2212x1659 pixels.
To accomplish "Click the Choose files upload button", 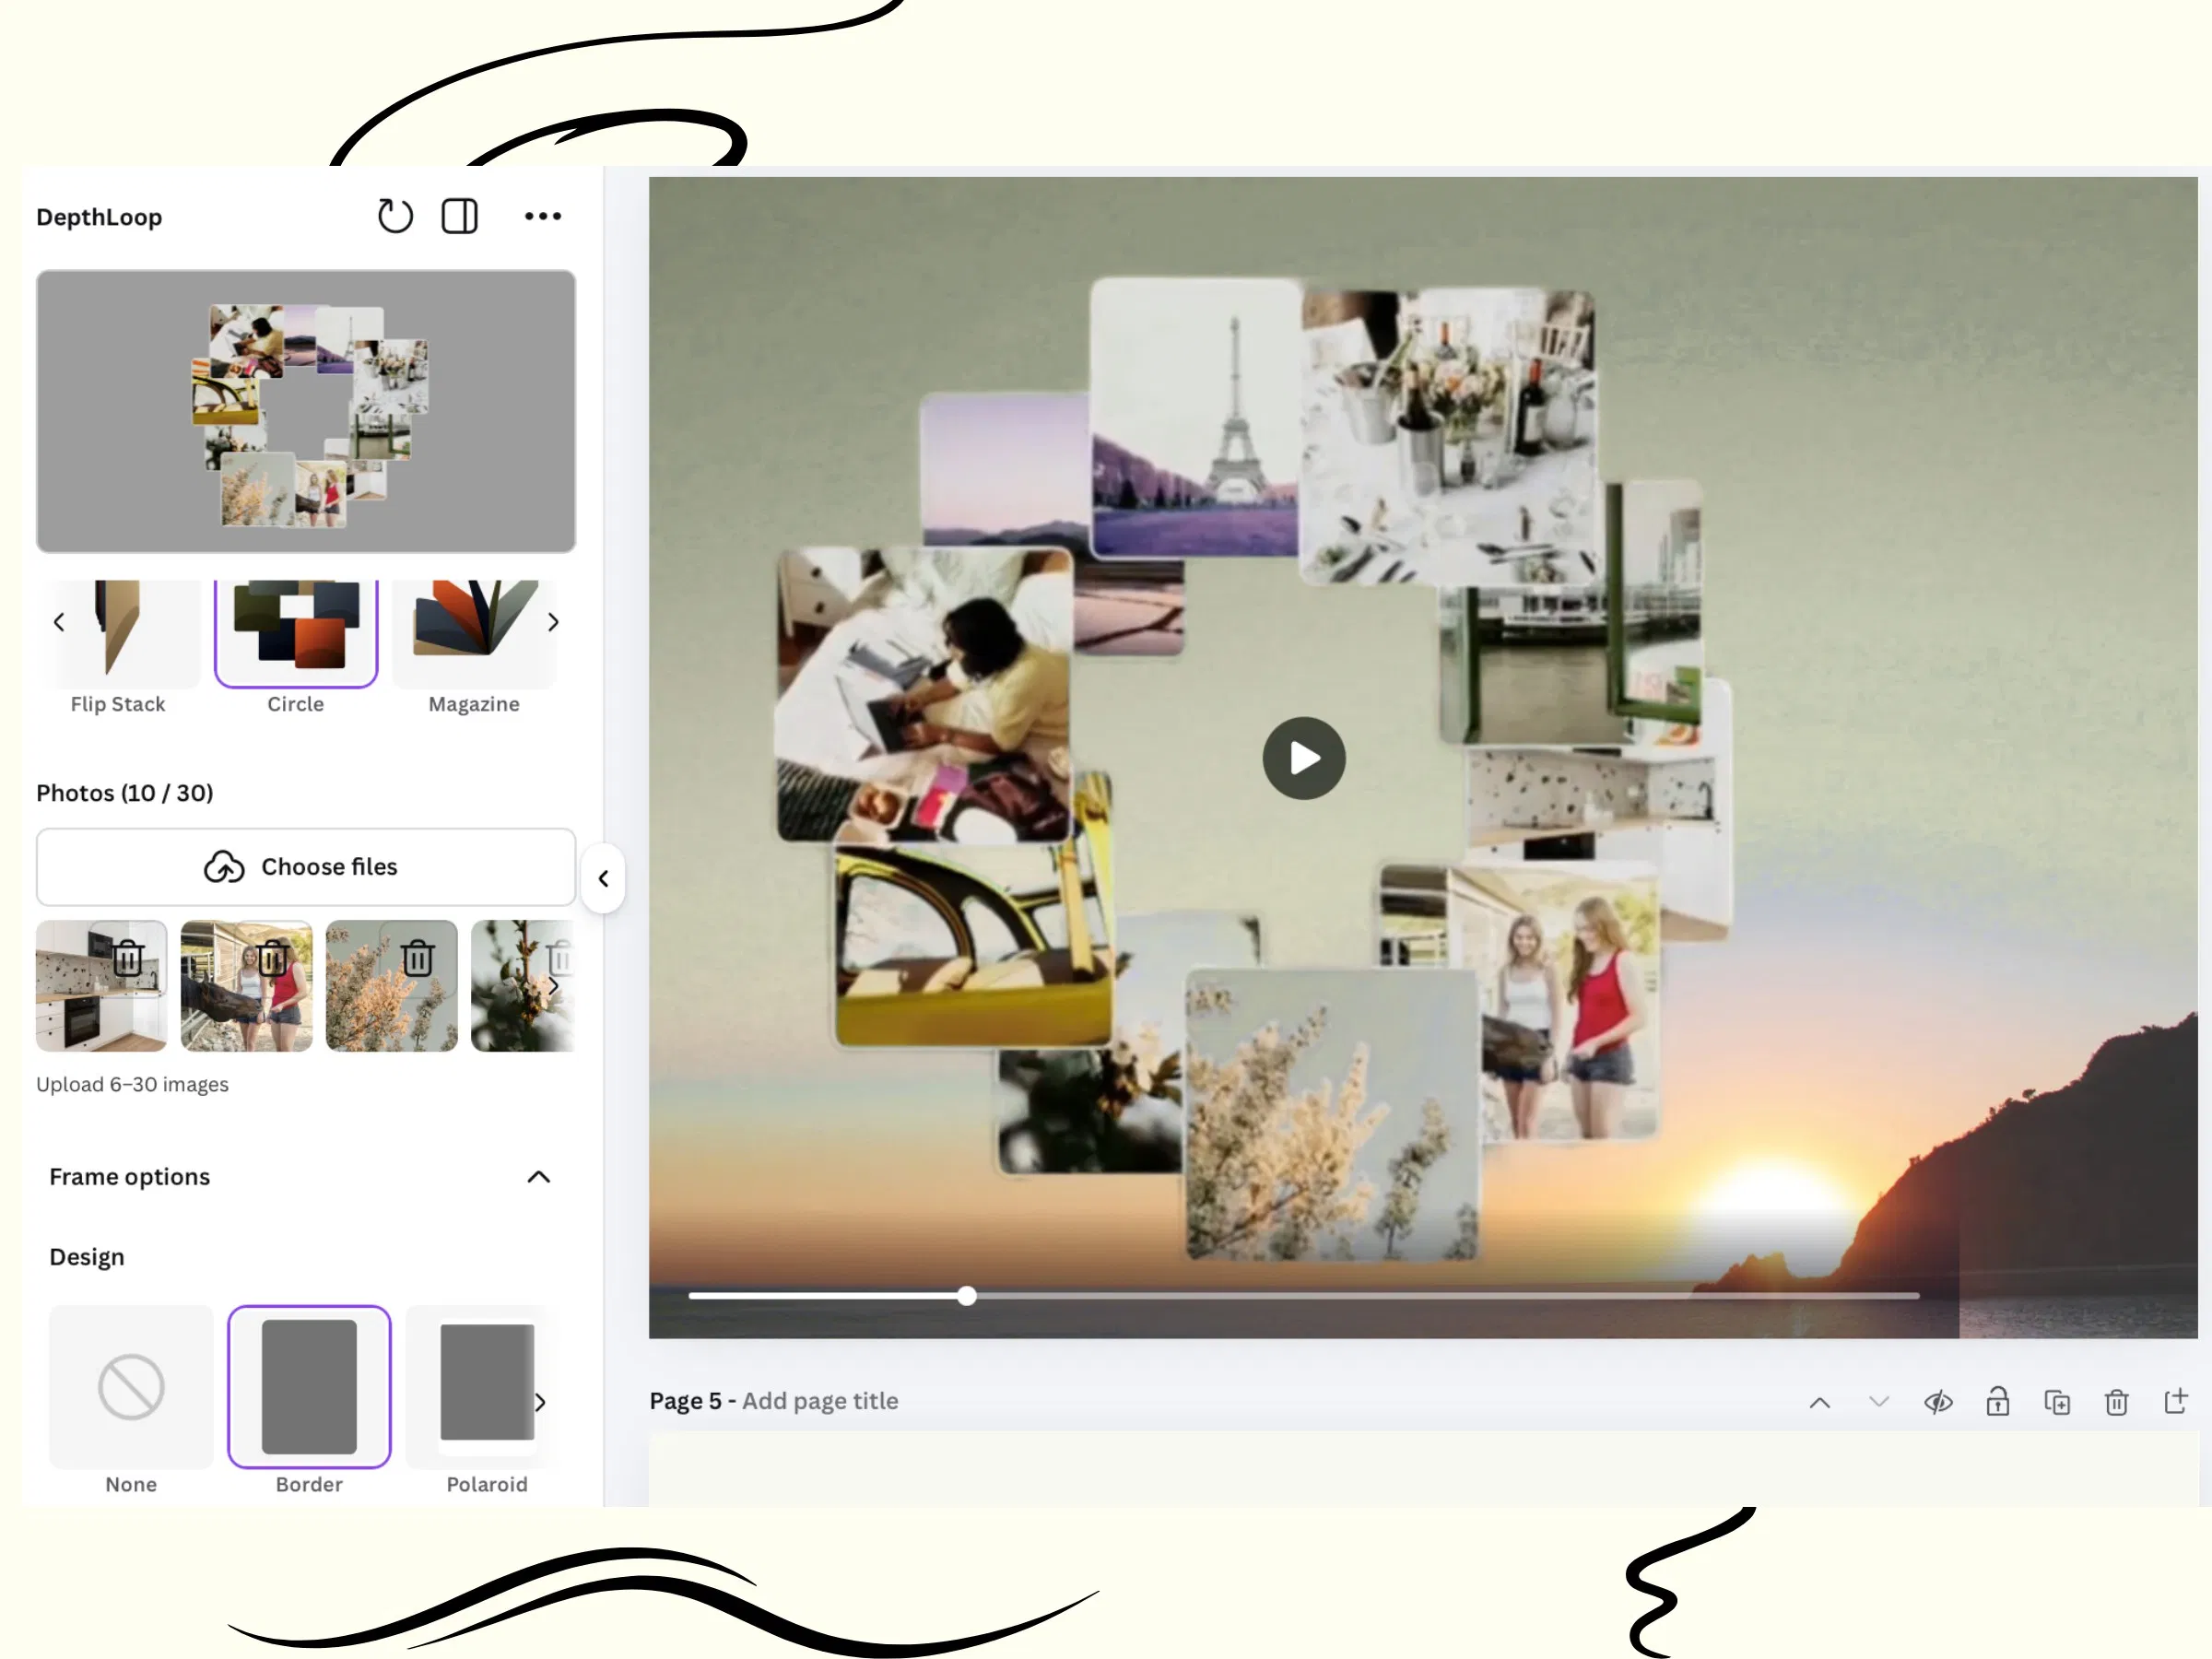I will coord(306,867).
